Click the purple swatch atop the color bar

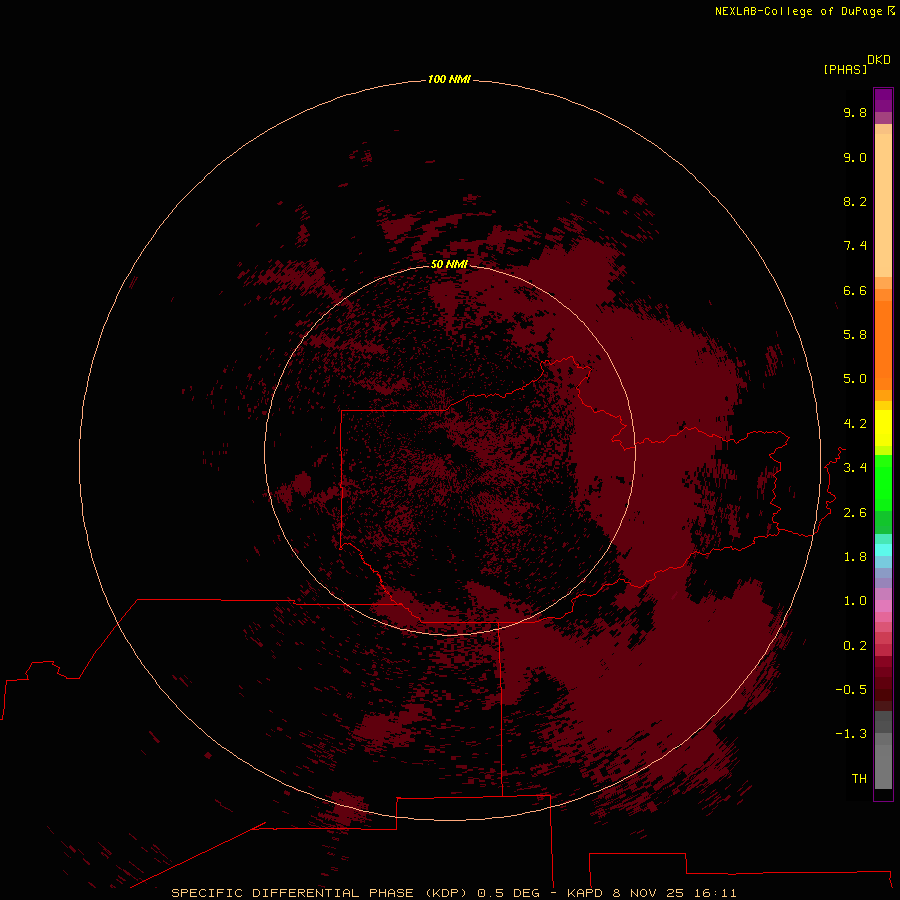pos(883,100)
